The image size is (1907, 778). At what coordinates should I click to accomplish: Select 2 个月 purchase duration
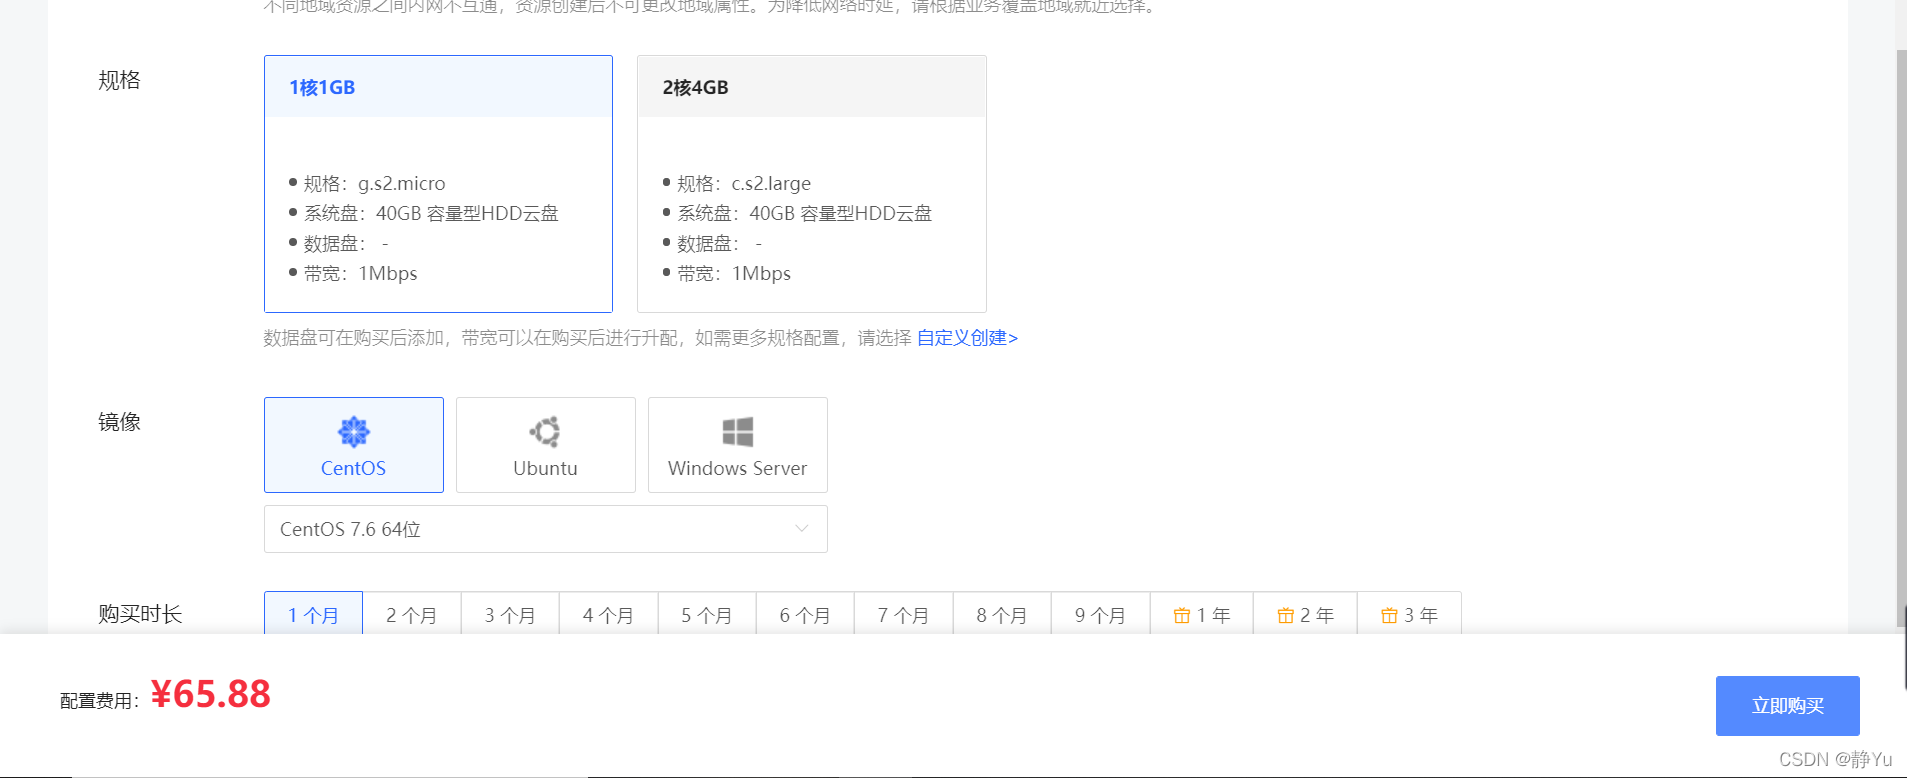(x=412, y=614)
